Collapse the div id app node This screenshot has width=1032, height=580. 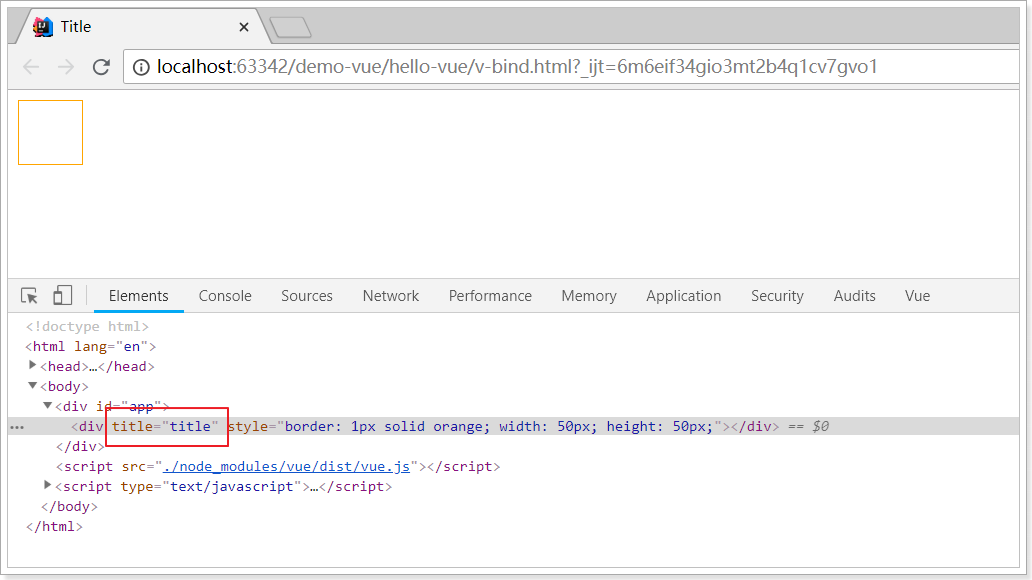(x=47, y=406)
